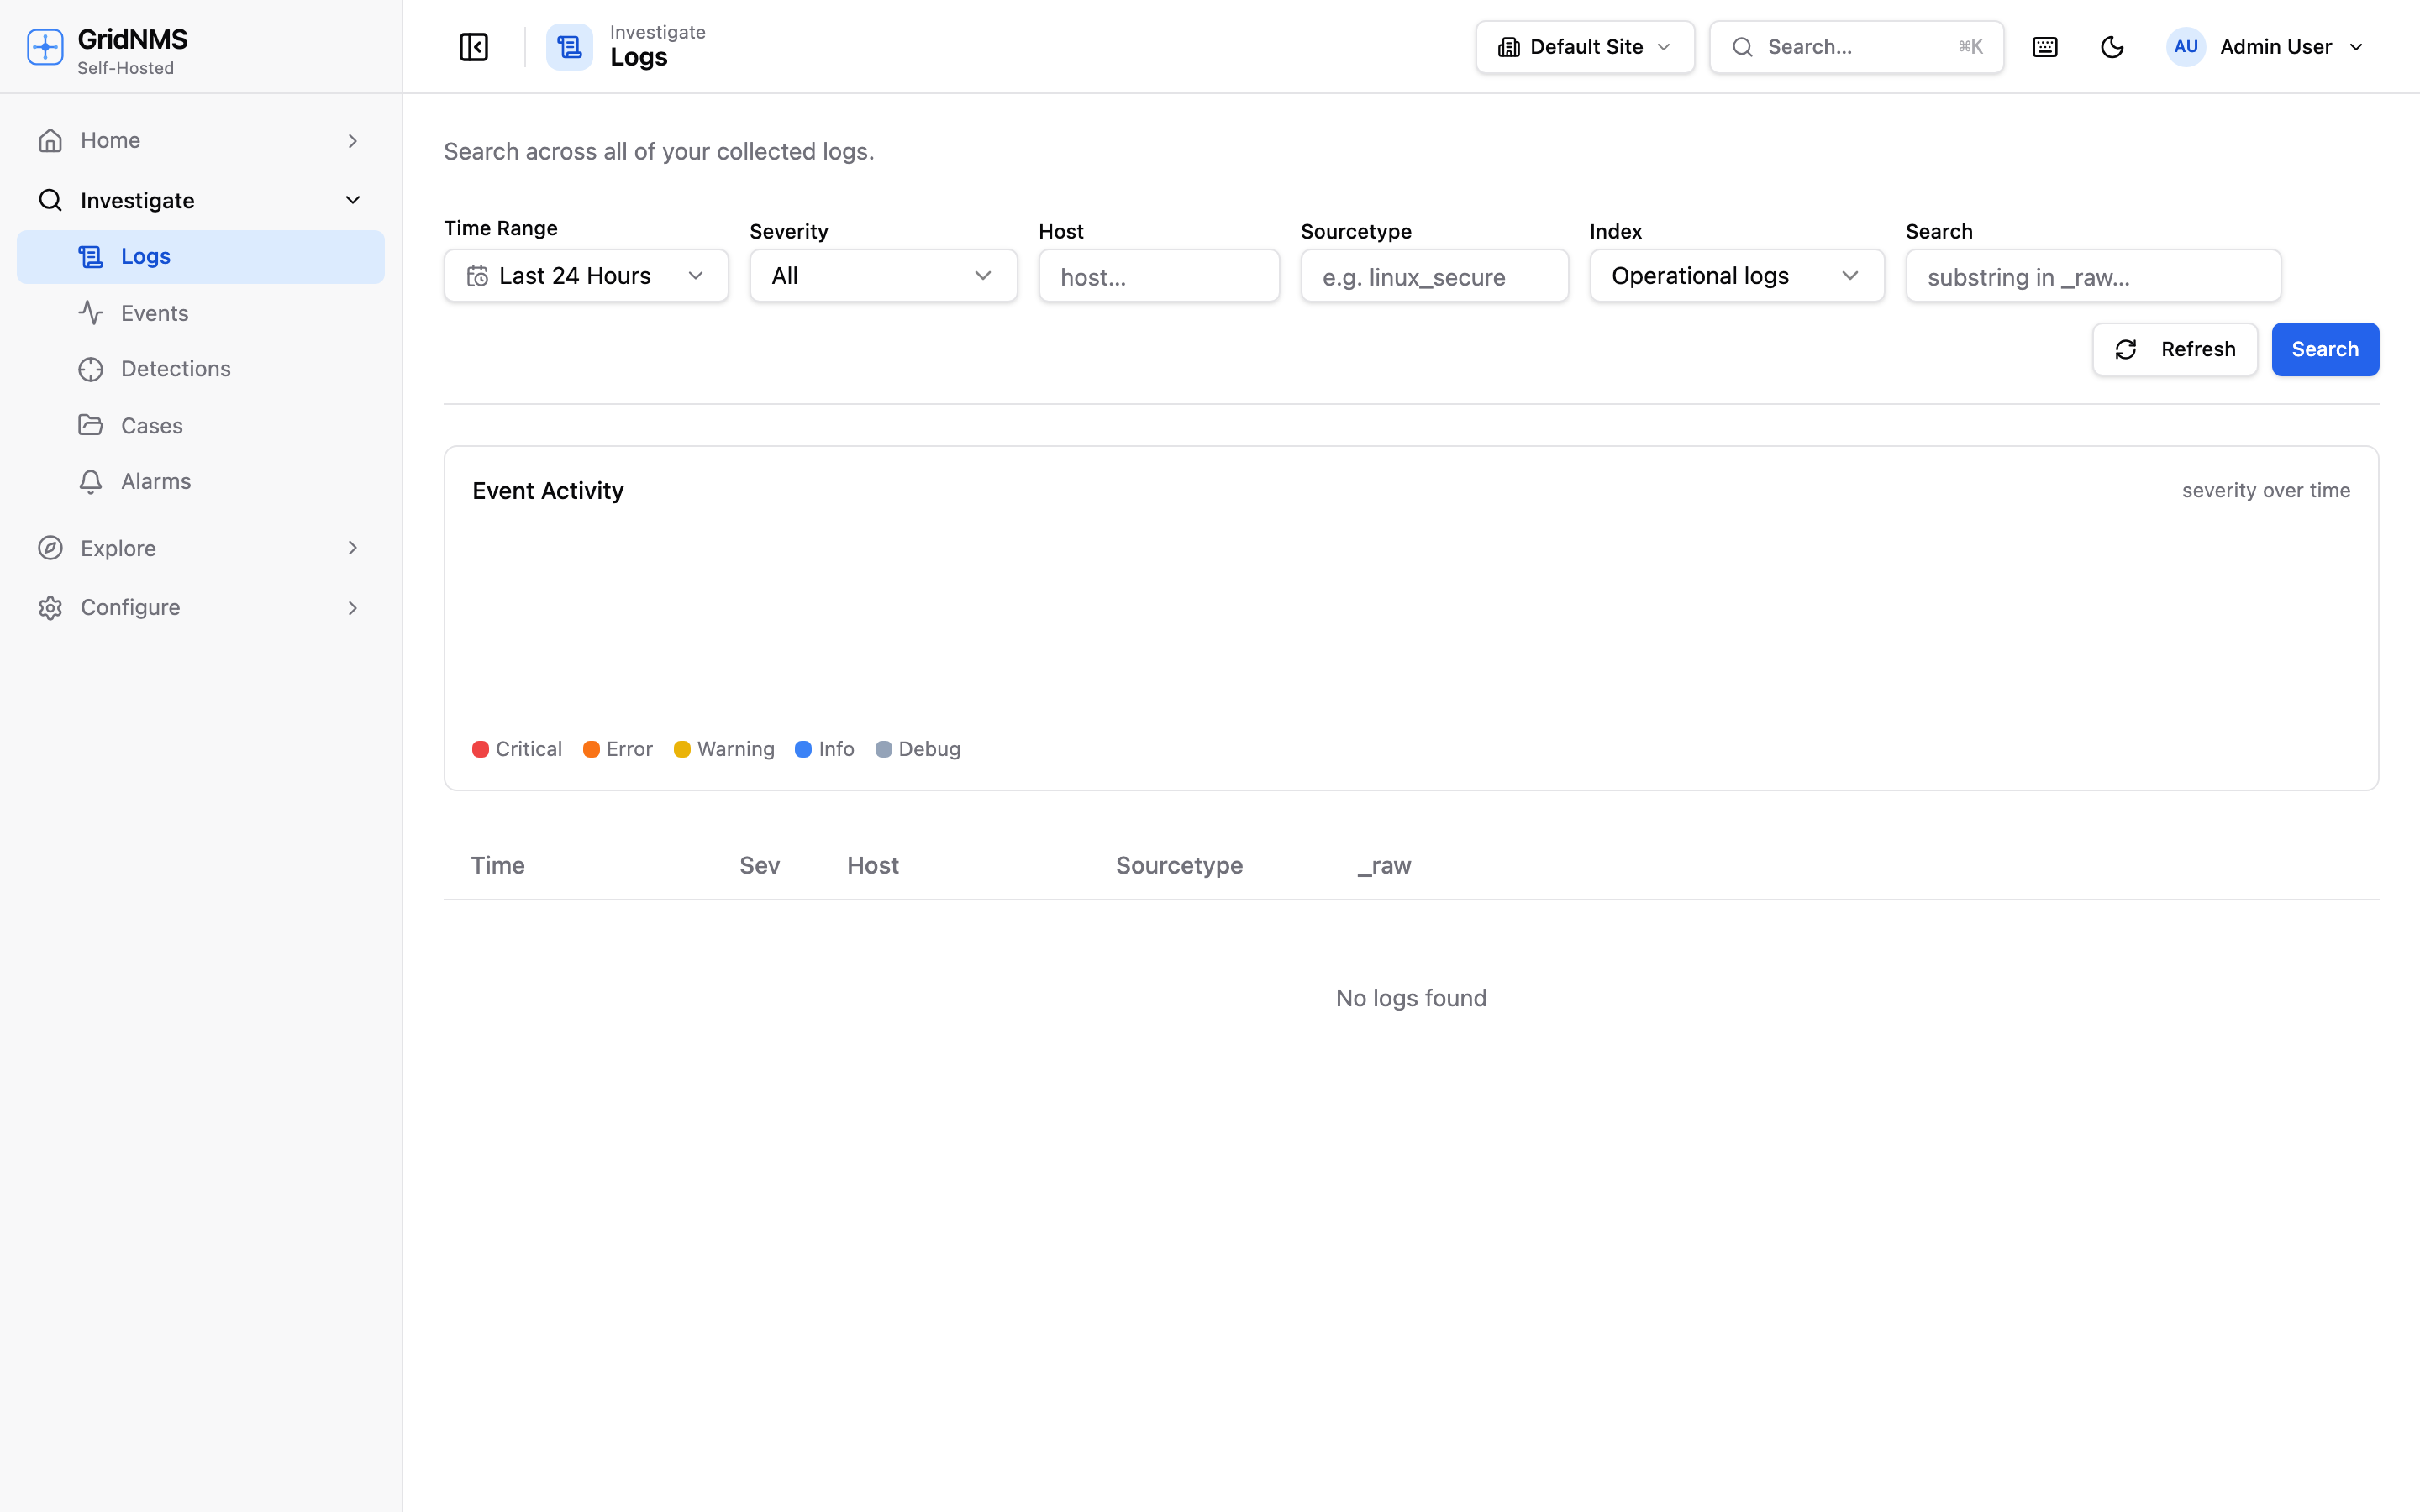
Task: Open the Time Range Last 24 Hours dropdown
Action: [586, 276]
